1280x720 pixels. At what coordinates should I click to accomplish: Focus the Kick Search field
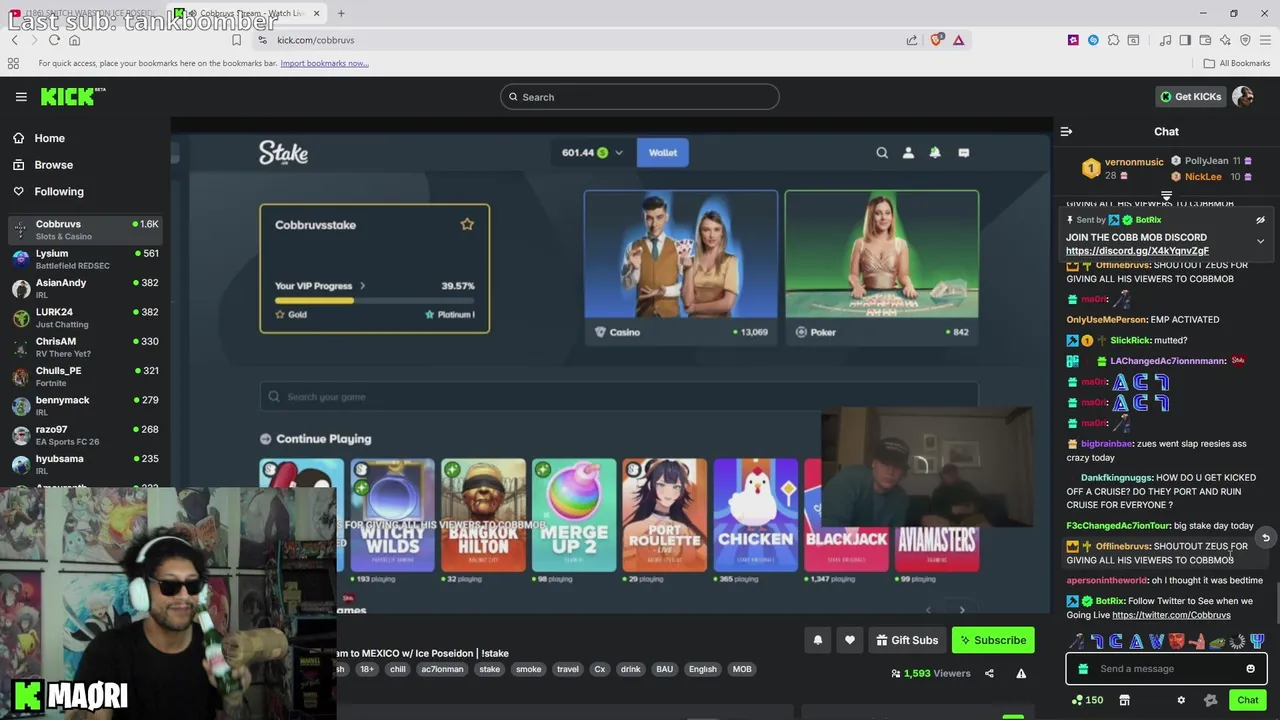pos(640,97)
